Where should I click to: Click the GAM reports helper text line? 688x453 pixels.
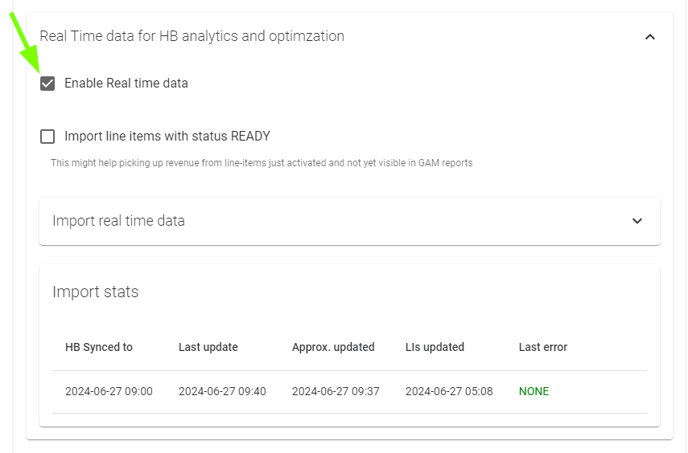262,163
